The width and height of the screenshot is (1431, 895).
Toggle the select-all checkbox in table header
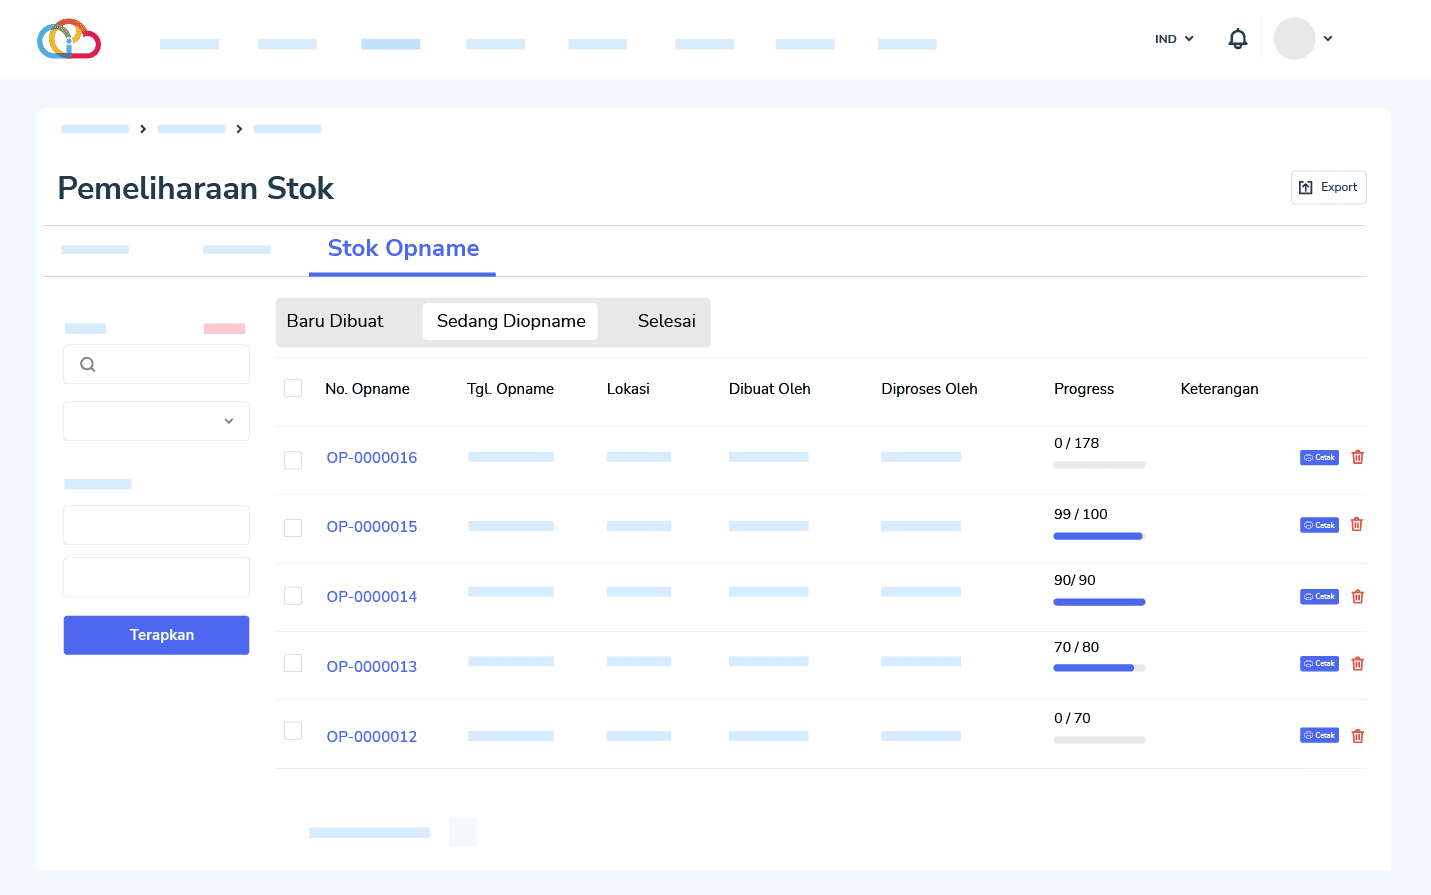[x=293, y=388]
